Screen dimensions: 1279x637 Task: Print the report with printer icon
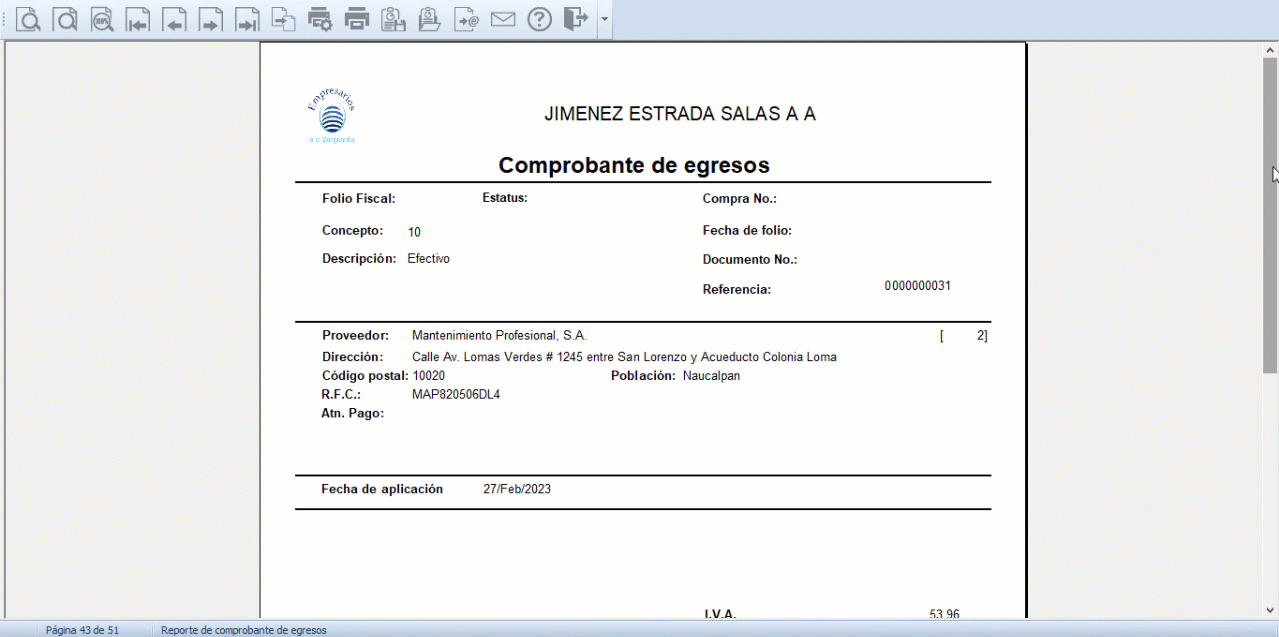[x=356, y=19]
